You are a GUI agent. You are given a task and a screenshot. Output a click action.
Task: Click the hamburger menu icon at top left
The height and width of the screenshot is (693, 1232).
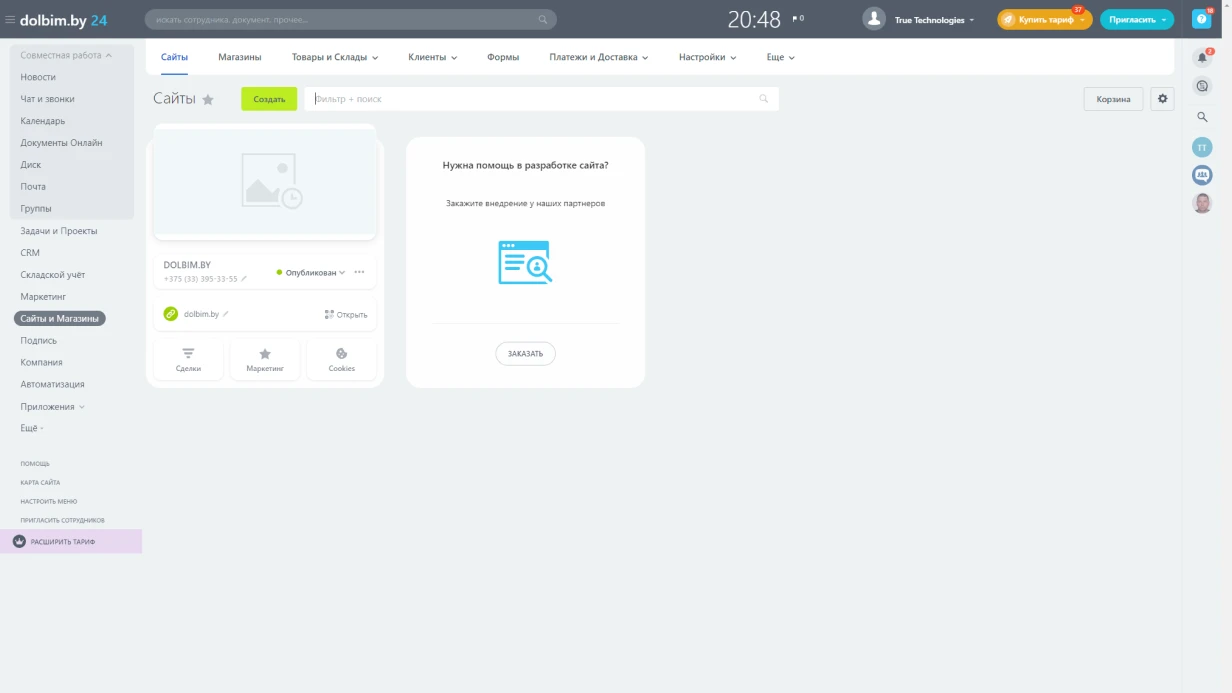coord(10,20)
